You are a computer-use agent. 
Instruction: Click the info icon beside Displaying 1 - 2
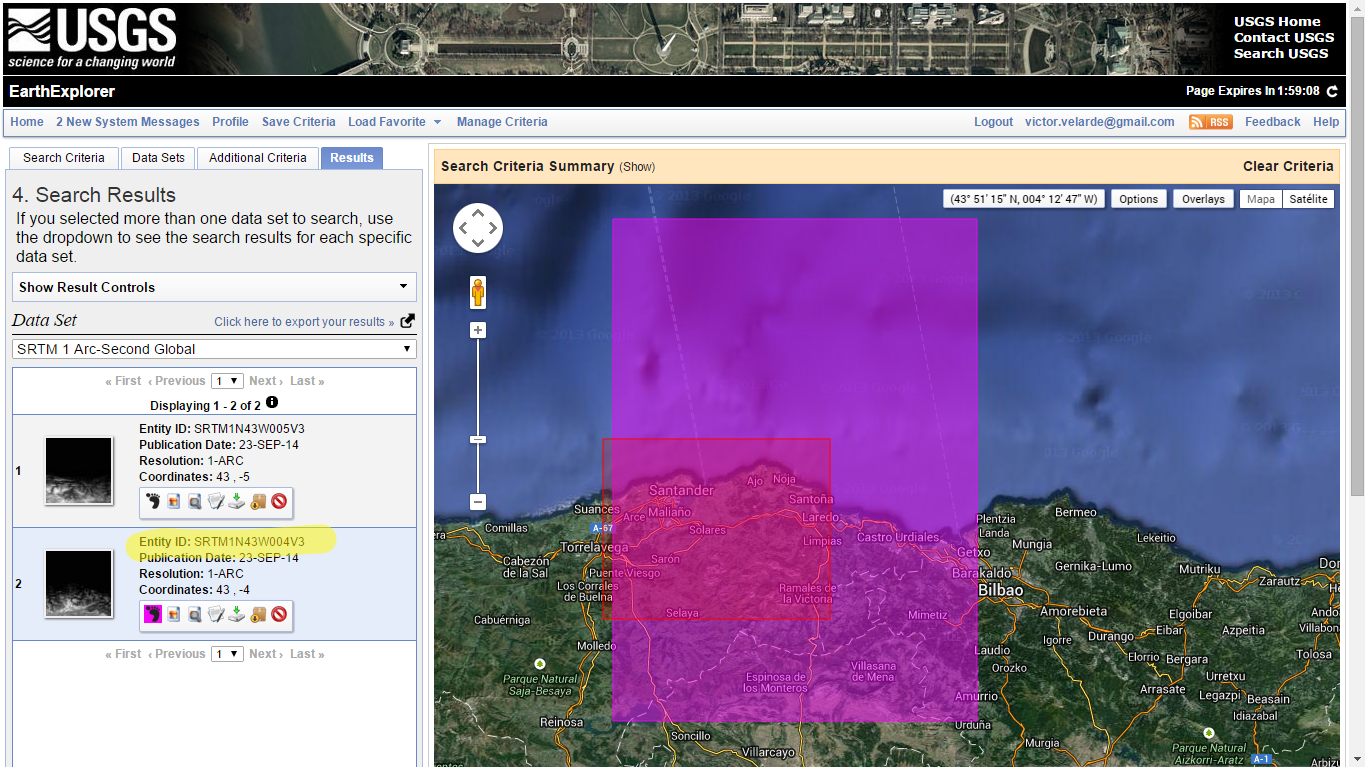271,403
